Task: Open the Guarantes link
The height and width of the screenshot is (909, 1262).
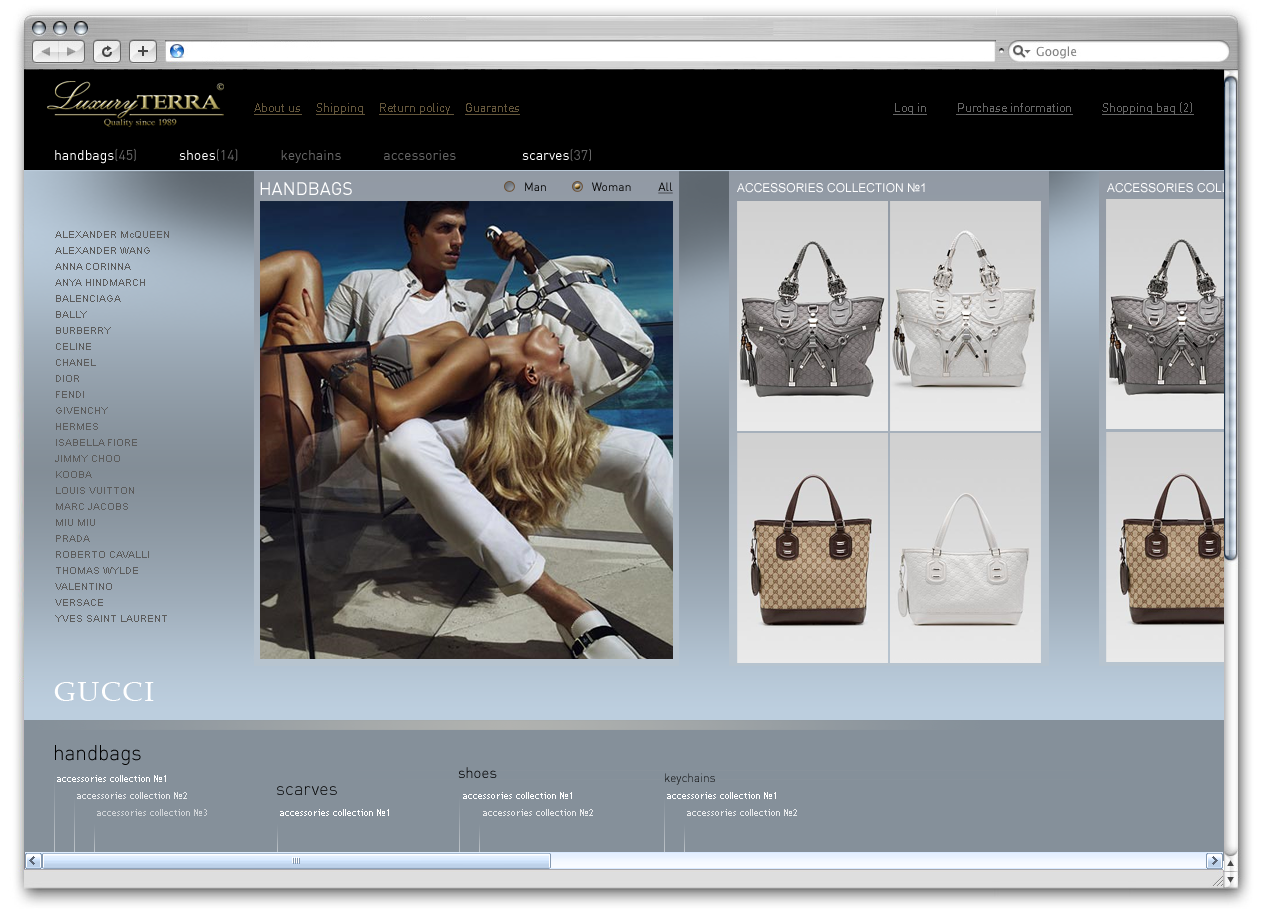Action: pos(492,108)
